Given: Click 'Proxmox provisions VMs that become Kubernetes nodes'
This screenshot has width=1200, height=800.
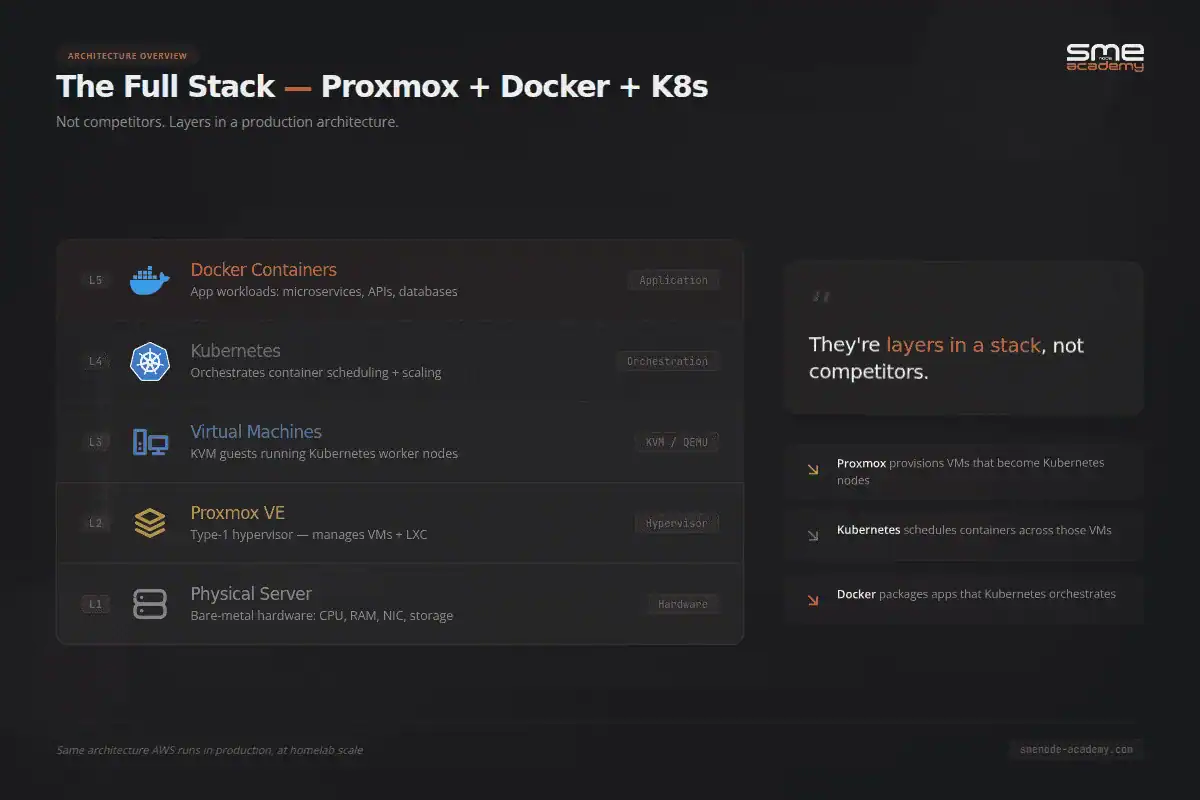Looking at the screenshot, I should pos(970,471).
